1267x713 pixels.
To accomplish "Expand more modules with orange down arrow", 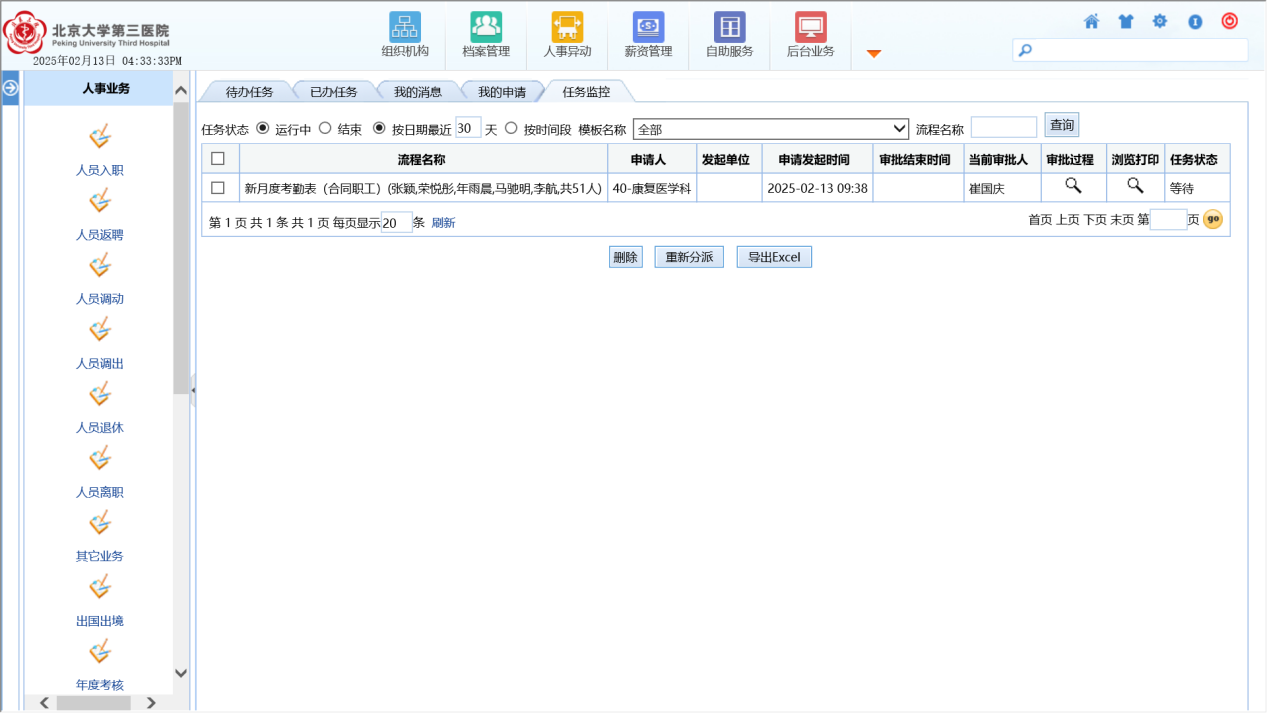I will [874, 54].
